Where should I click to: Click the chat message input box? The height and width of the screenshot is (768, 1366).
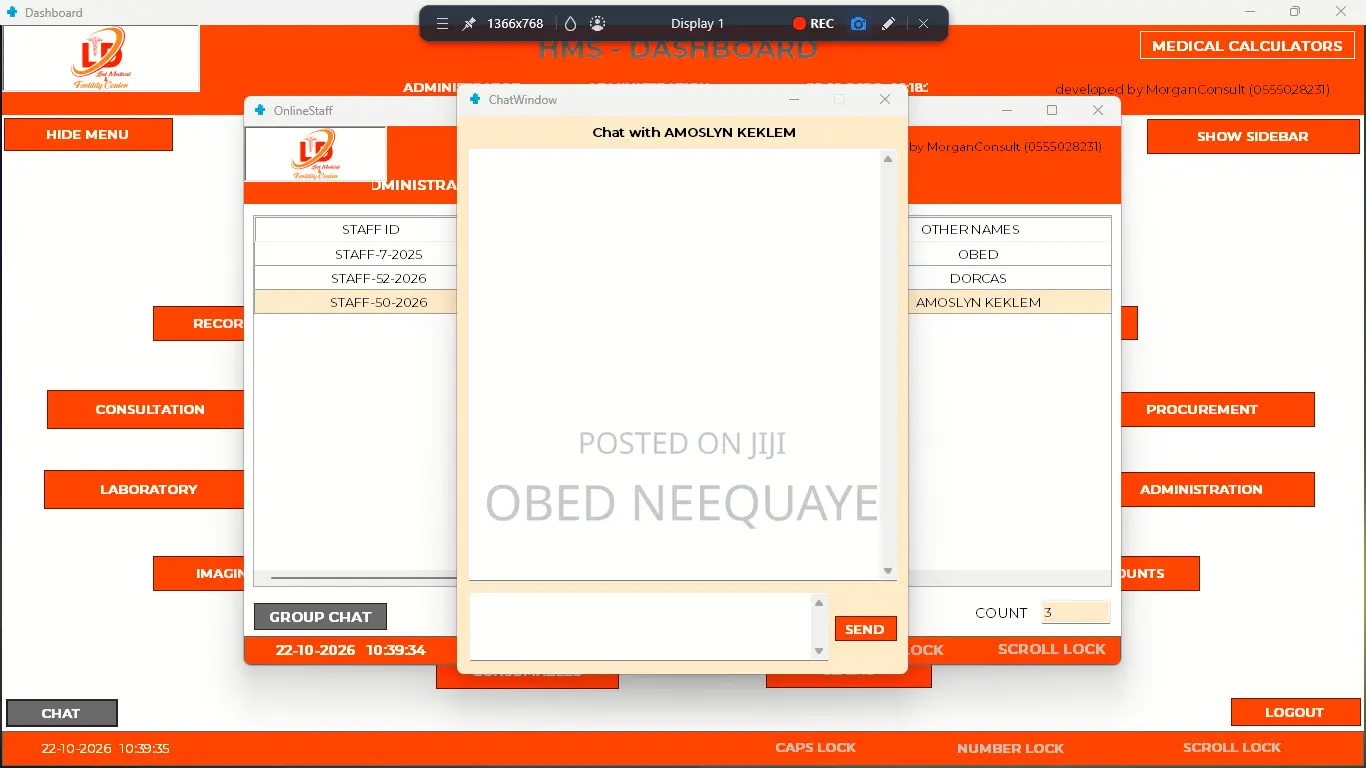point(641,627)
